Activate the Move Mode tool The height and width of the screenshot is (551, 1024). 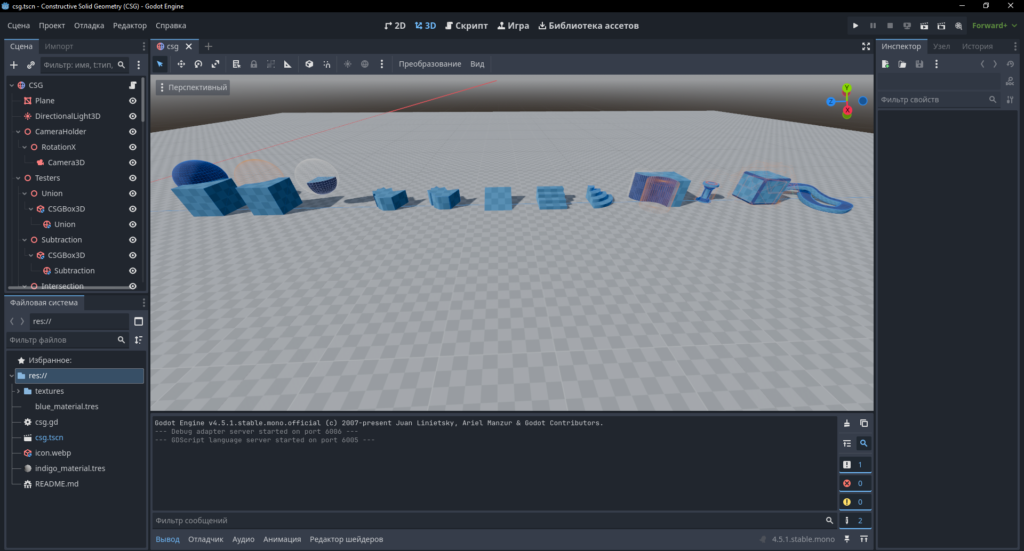click(x=181, y=64)
